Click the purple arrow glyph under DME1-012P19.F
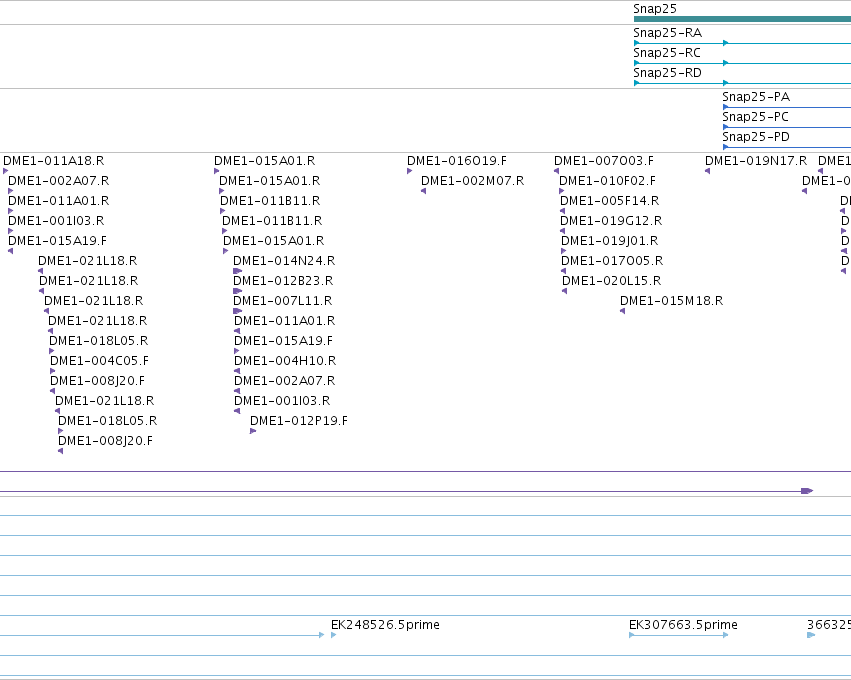Image resolution: width=851 pixels, height=680 pixels. coord(253,431)
